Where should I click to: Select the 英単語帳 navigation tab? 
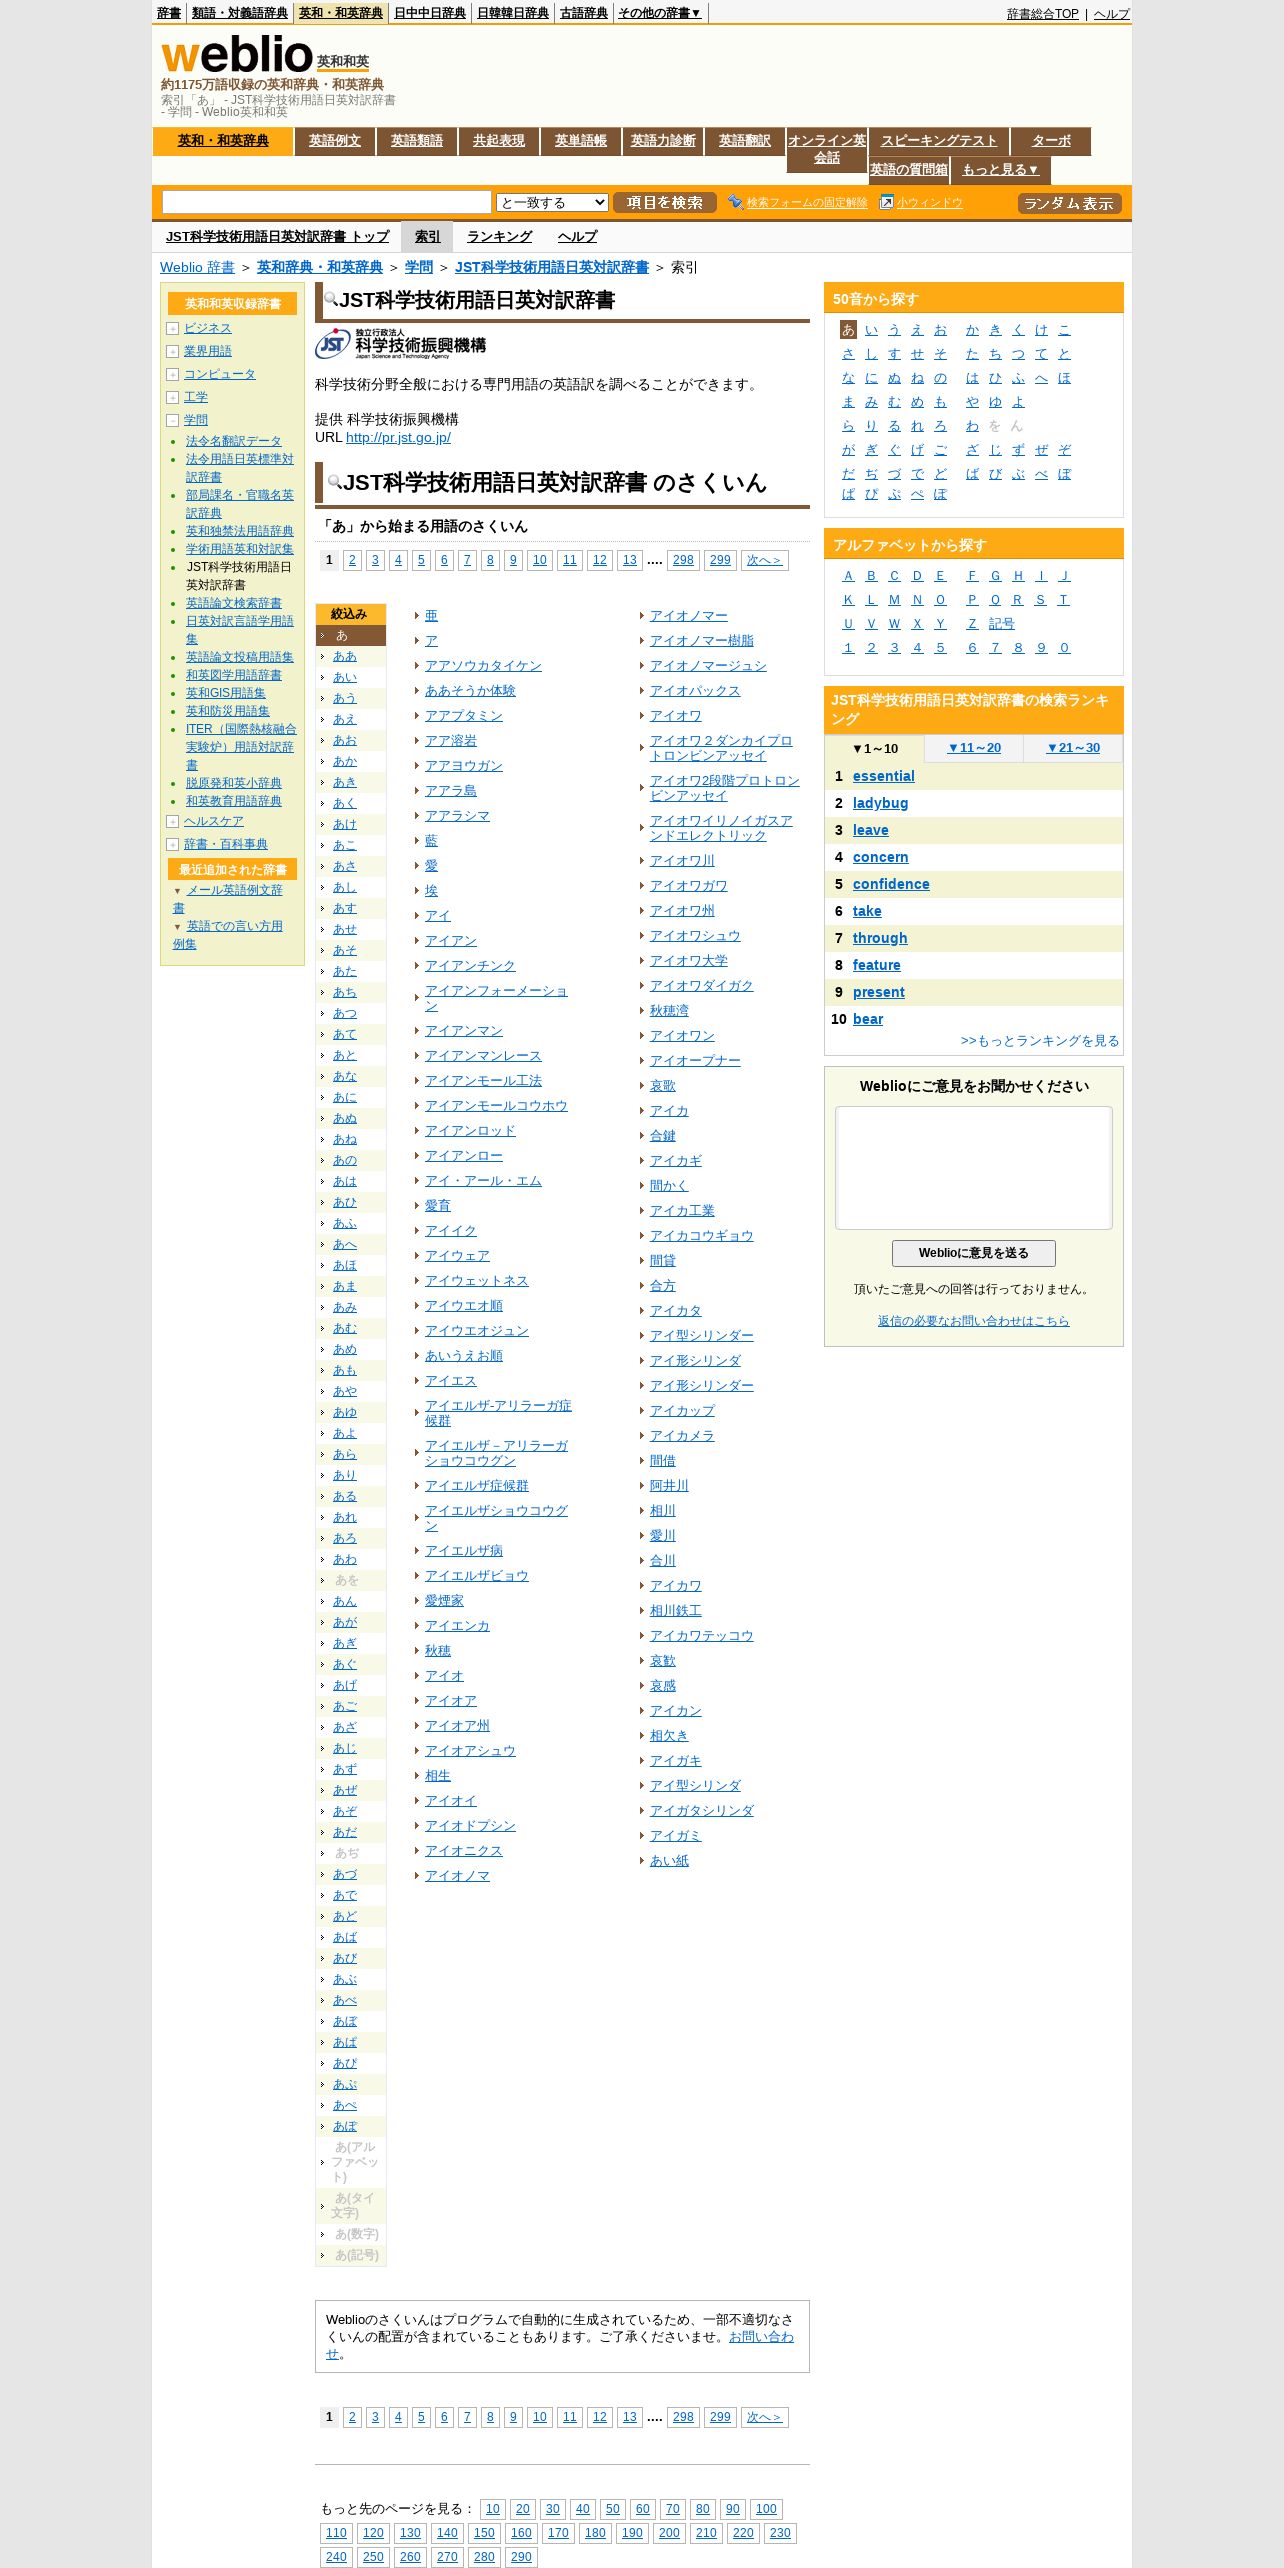(x=581, y=141)
